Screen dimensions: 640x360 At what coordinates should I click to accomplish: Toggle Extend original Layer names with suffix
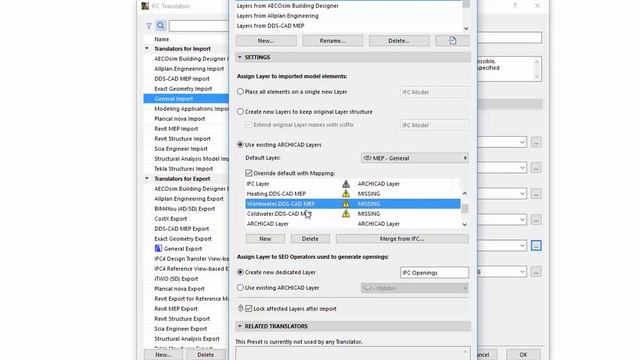pos(249,125)
